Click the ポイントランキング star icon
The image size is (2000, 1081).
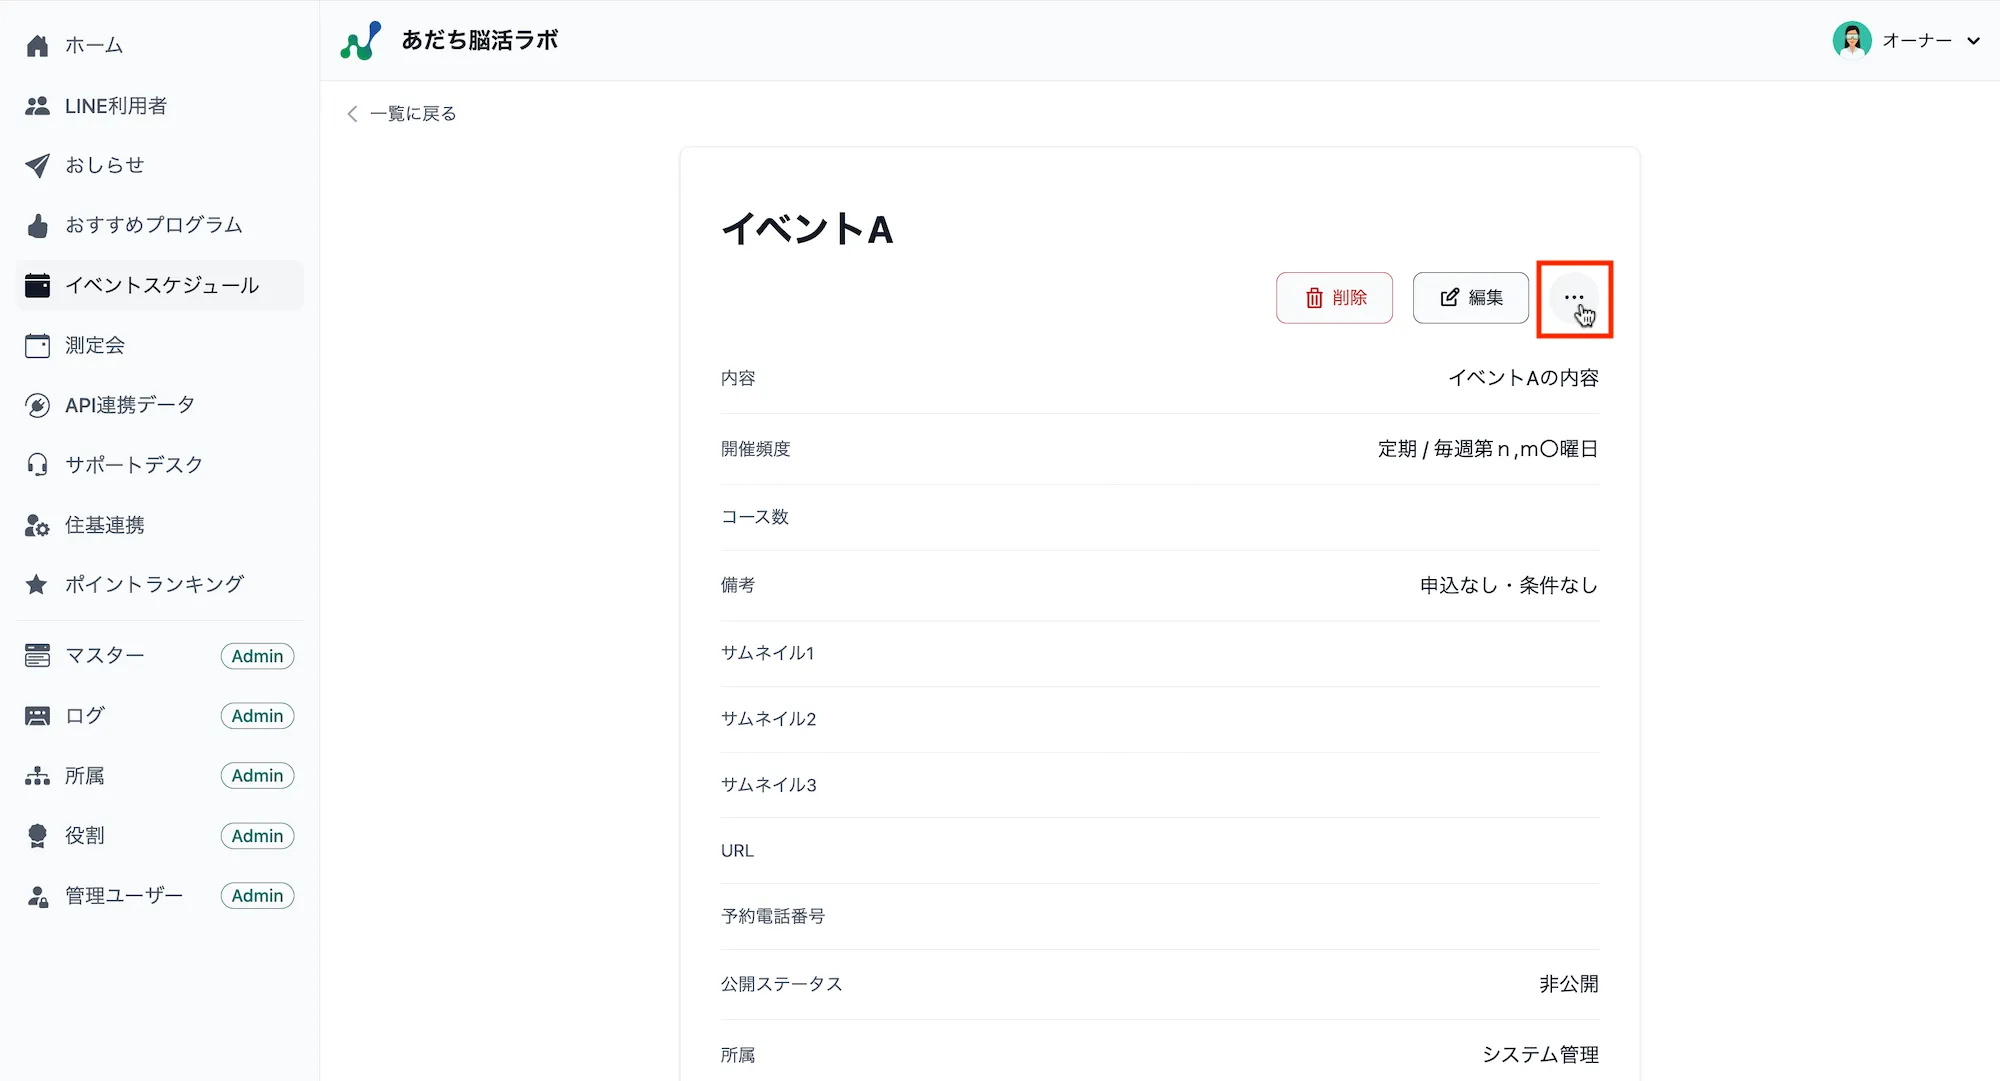tap(37, 584)
